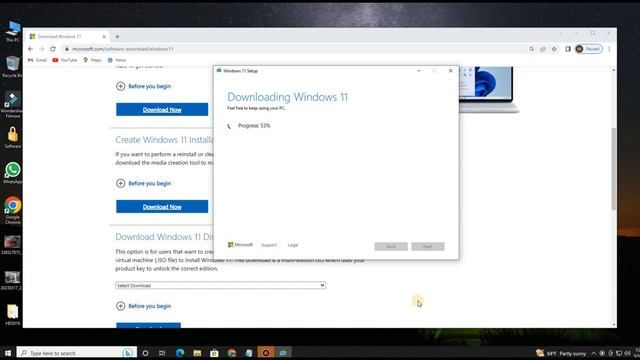Launch Microsoft Edge from the taskbar
Screen dimensions: 640x360
(x=180, y=353)
